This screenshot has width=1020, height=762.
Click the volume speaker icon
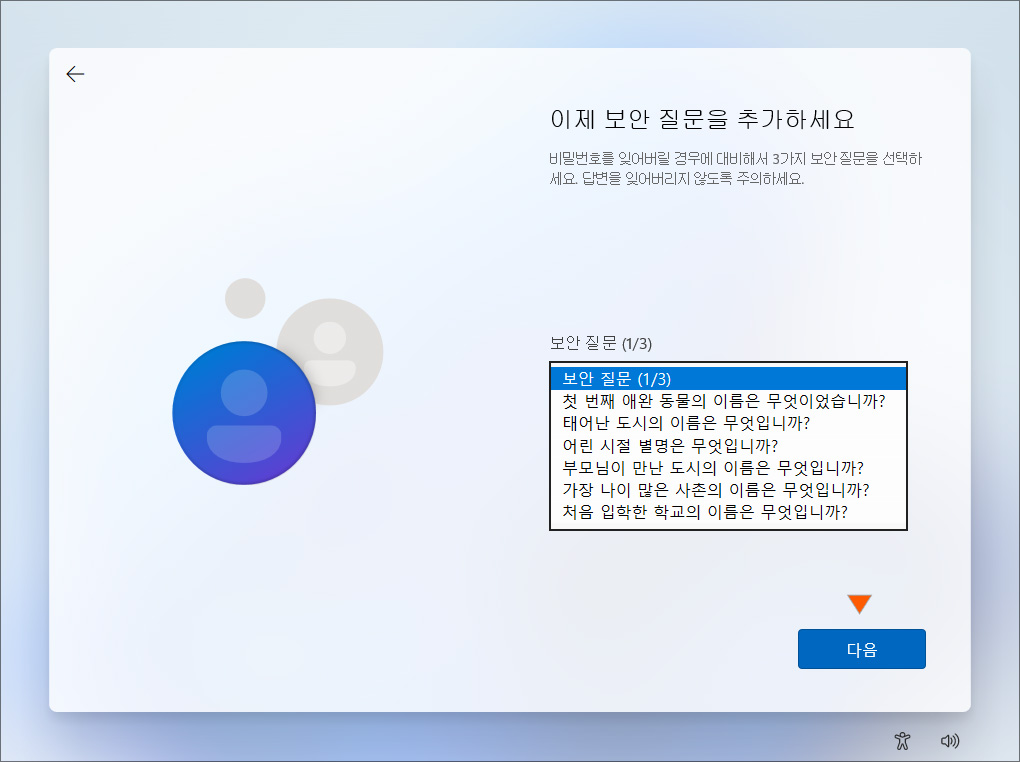tap(950, 741)
